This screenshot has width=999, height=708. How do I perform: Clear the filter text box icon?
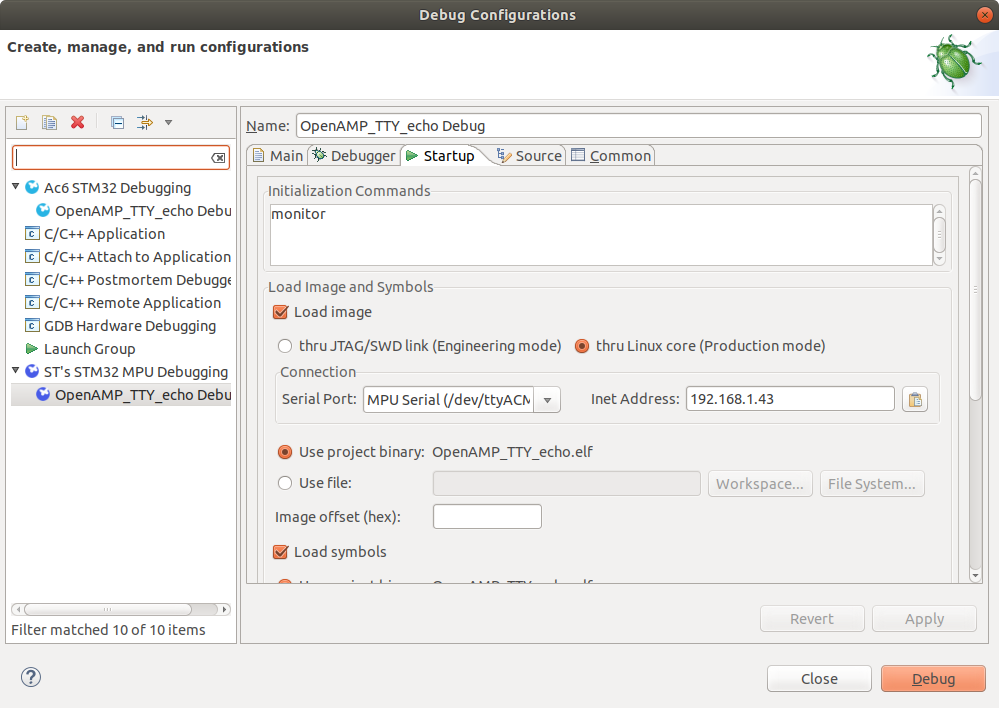[x=218, y=158]
